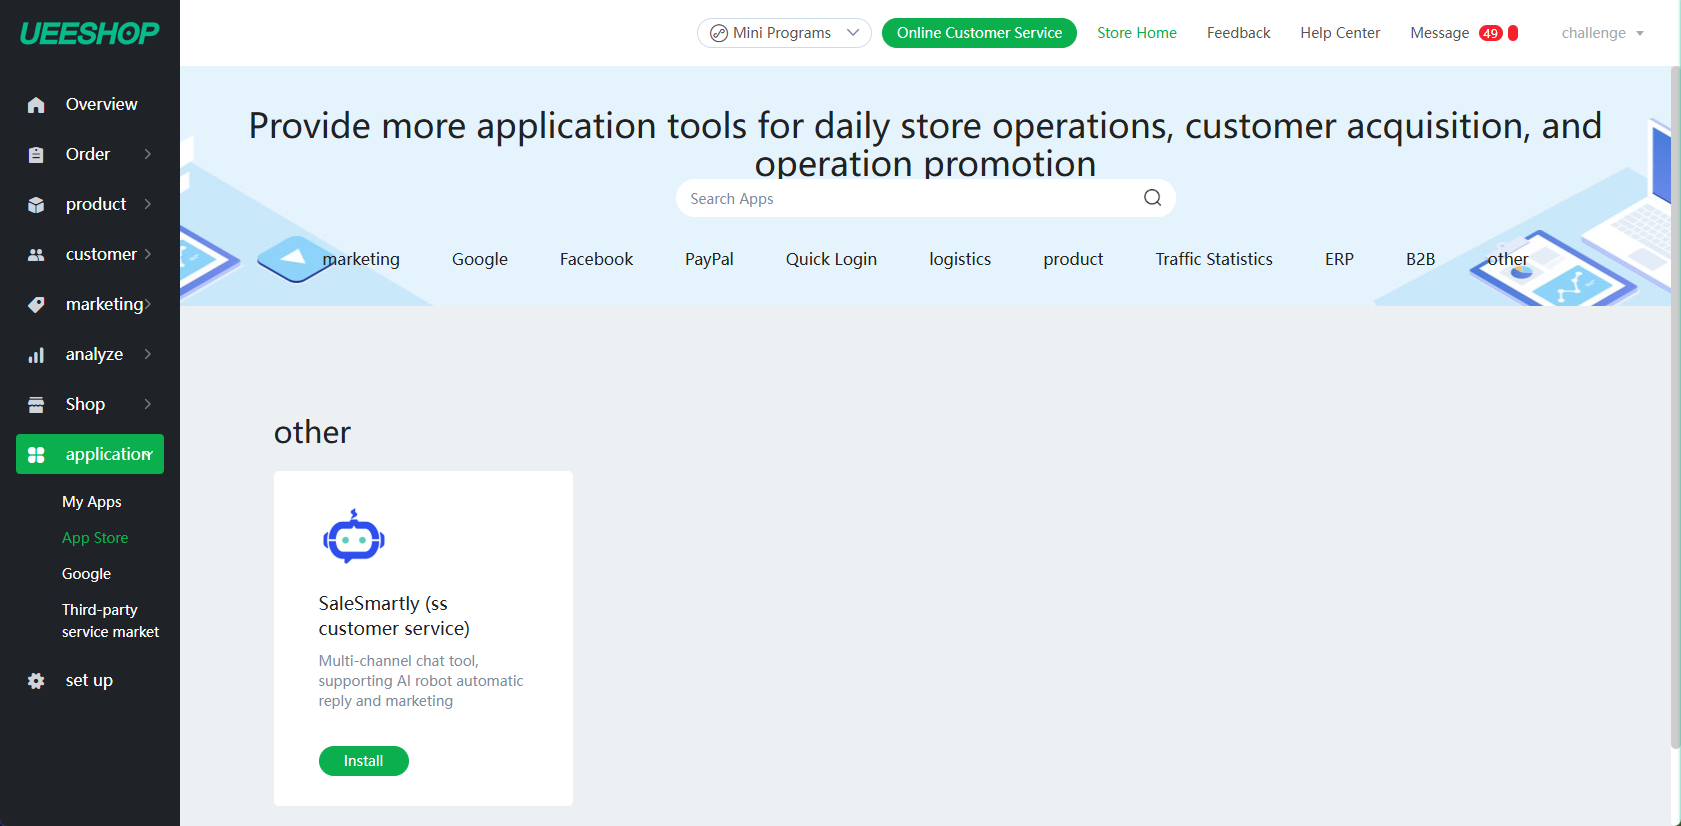Screen dimensions: 1681x826
Task: Open the Mini Programs dropdown
Action: point(783,33)
